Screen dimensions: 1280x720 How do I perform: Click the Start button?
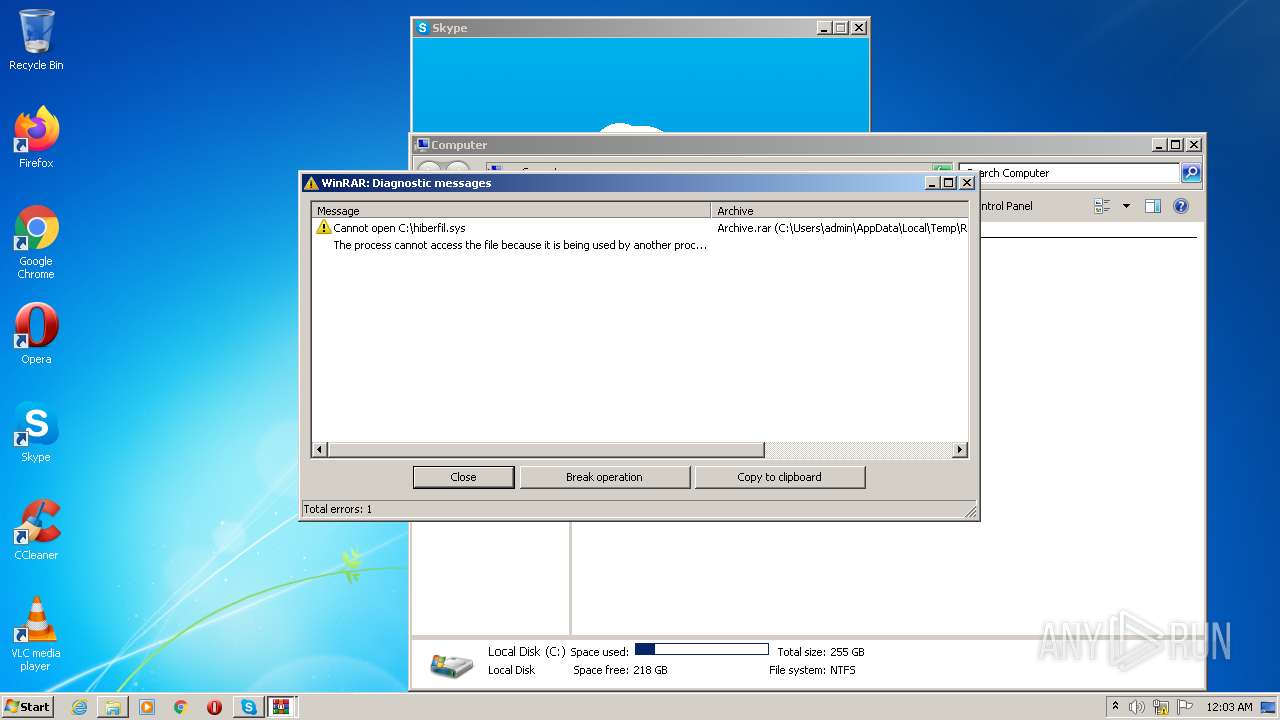(x=27, y=707)
